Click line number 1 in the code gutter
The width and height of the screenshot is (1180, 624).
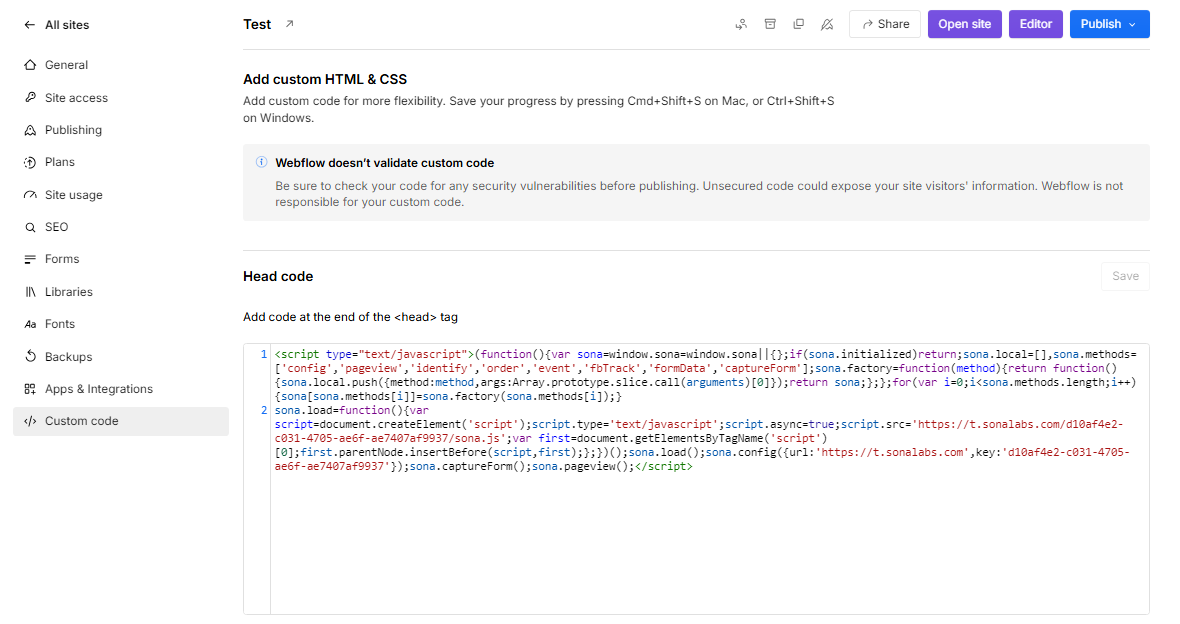(x=263, y=355)
